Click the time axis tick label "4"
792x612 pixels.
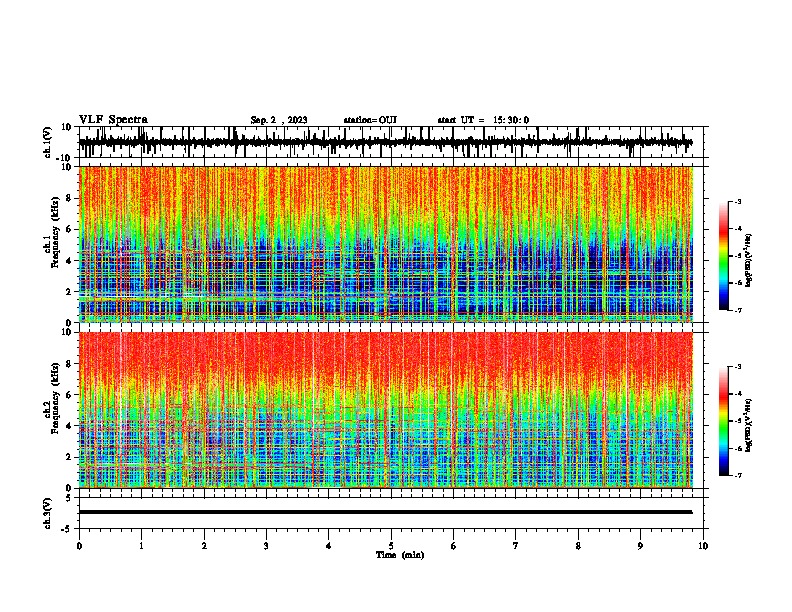pos(329,546)
